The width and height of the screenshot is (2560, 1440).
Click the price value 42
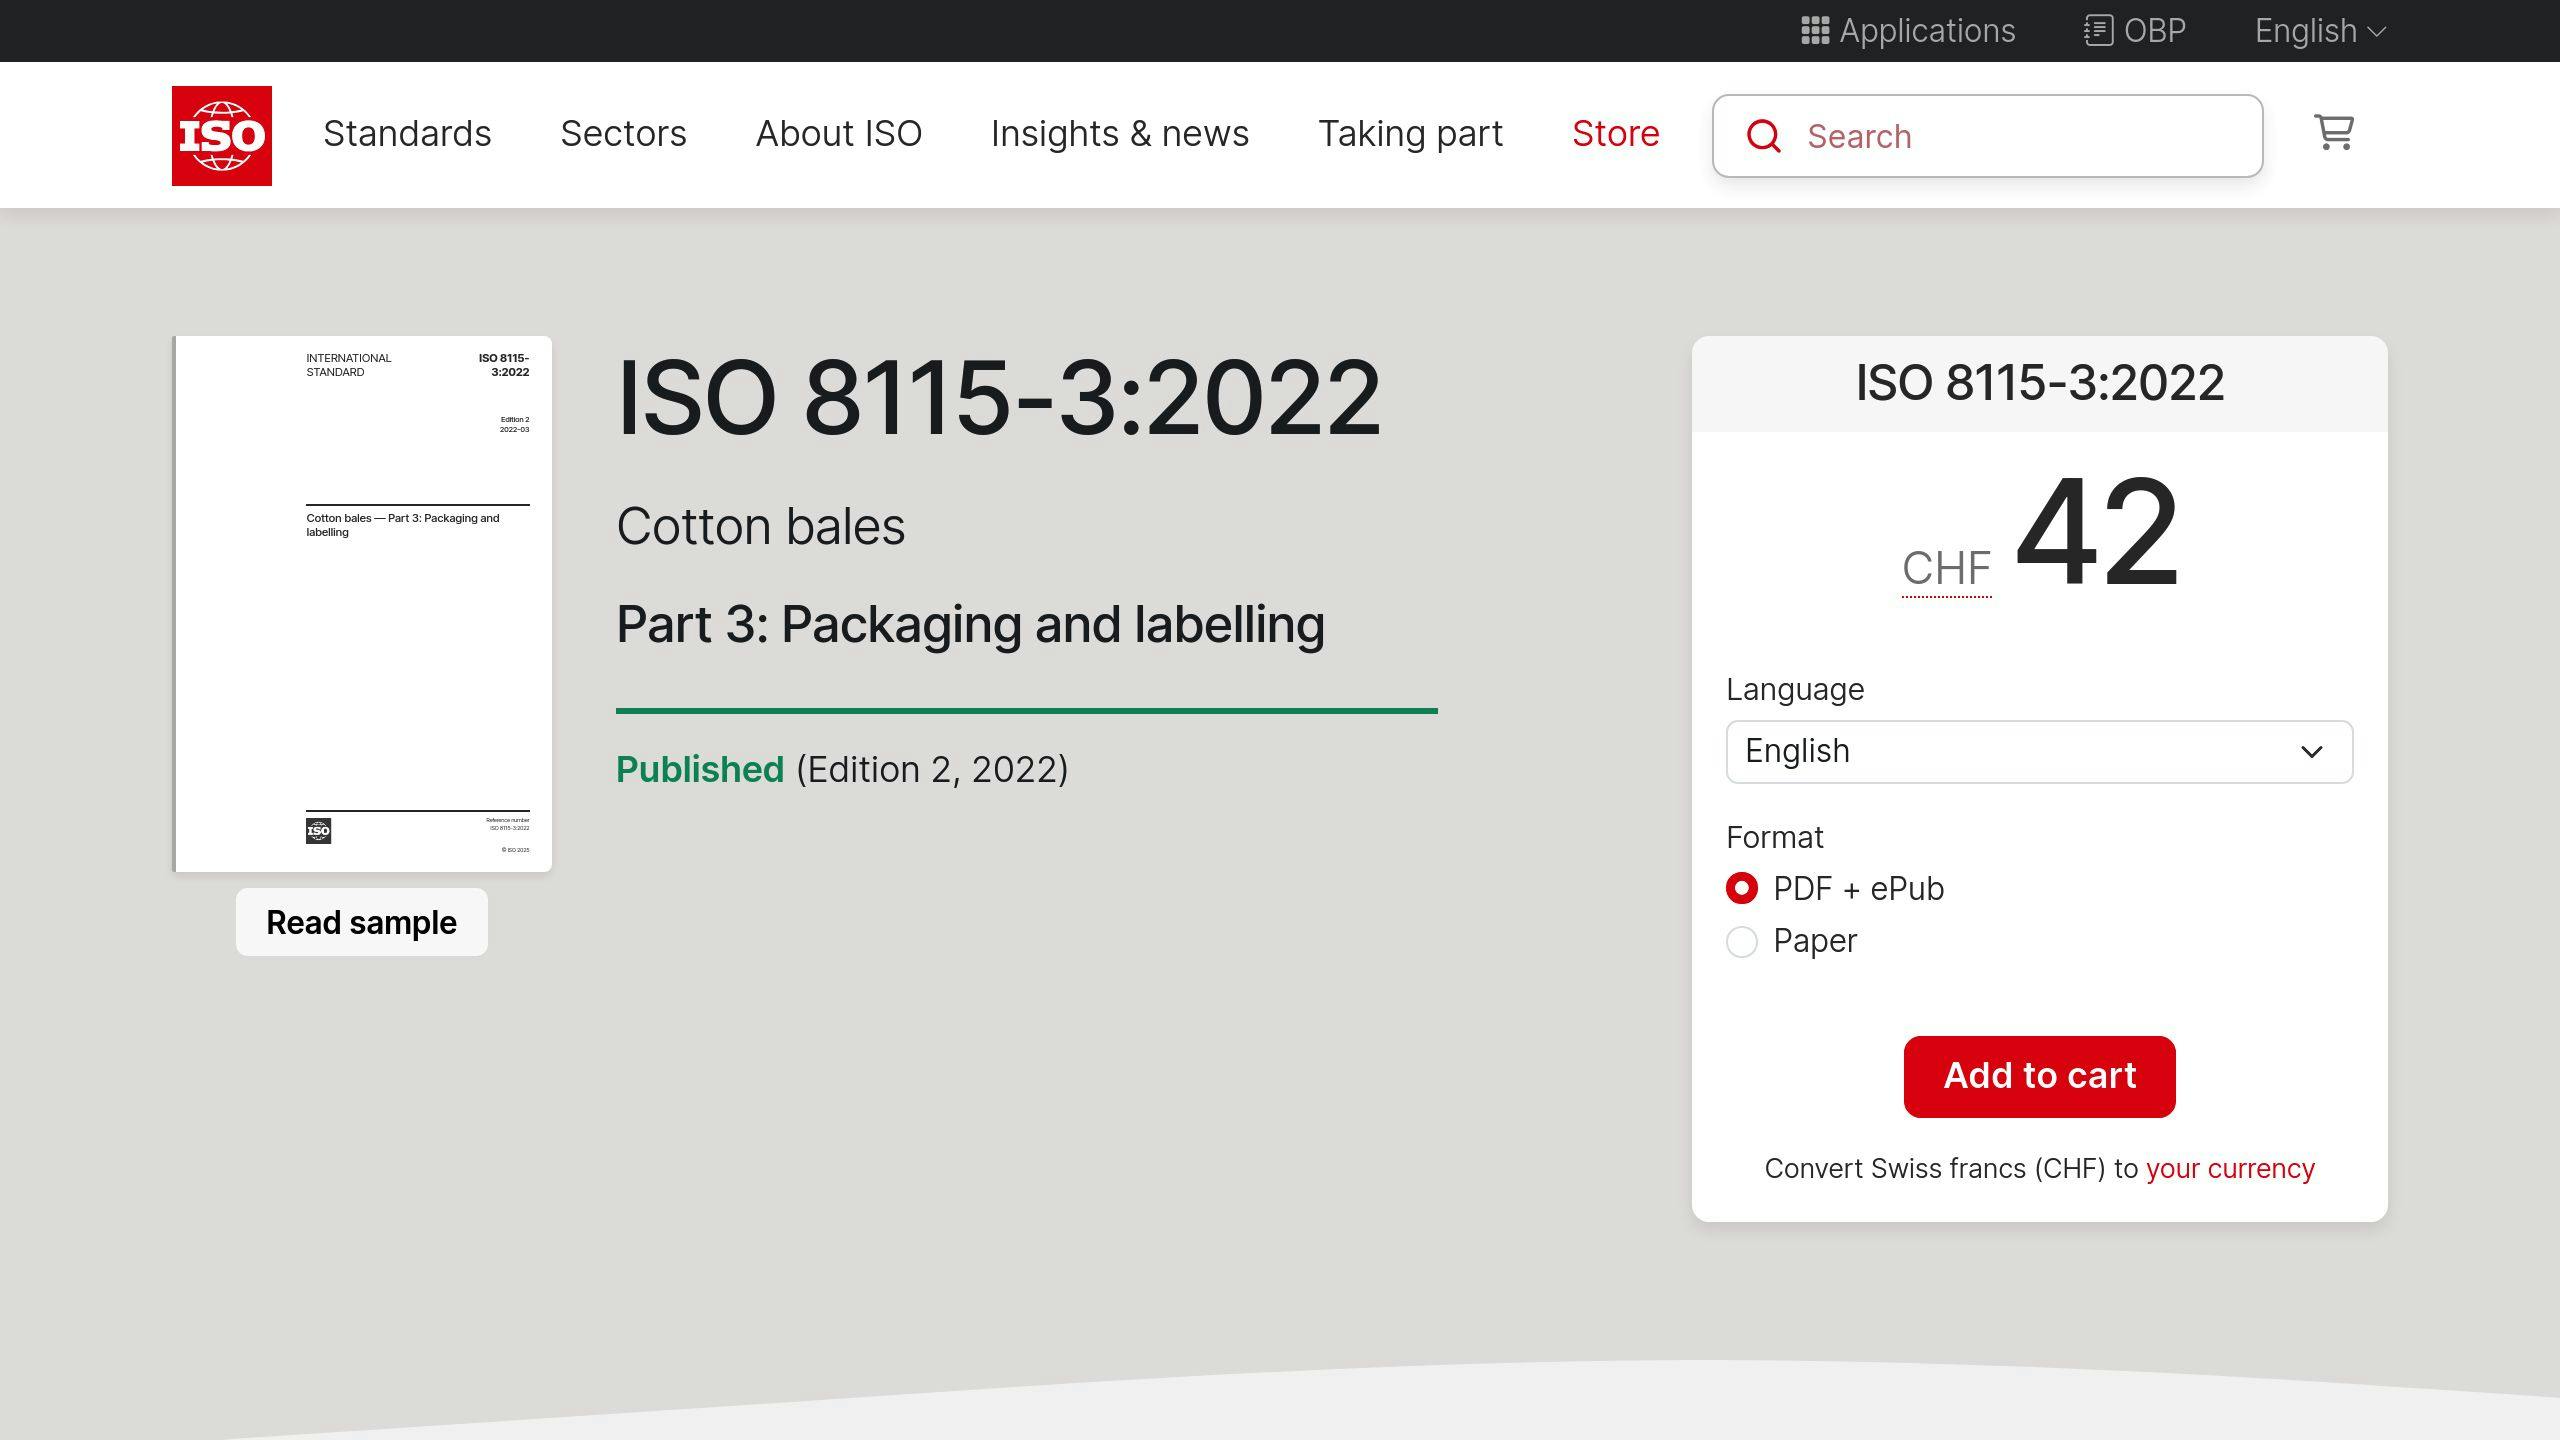click(2097, 532)
